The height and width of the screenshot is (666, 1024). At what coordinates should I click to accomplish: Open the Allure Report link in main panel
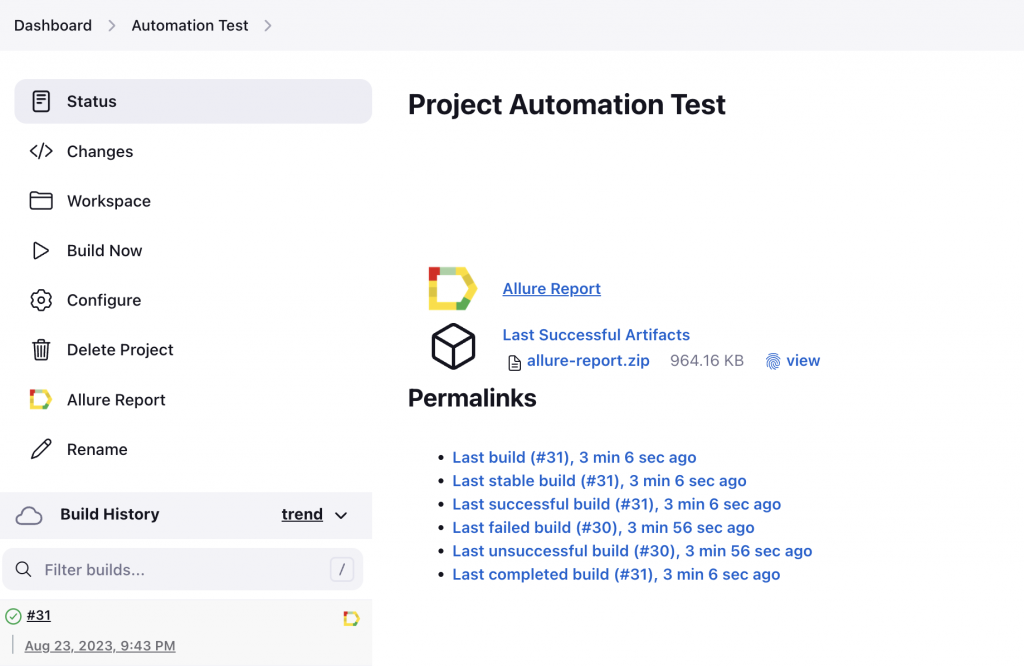tap(551, 289)
